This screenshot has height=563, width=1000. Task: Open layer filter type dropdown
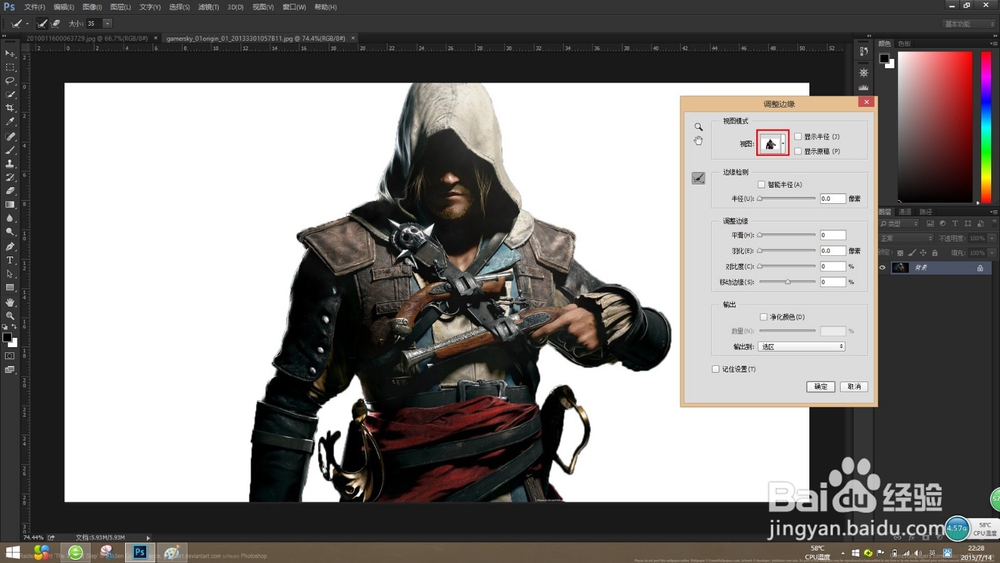(x=900, y=224)
